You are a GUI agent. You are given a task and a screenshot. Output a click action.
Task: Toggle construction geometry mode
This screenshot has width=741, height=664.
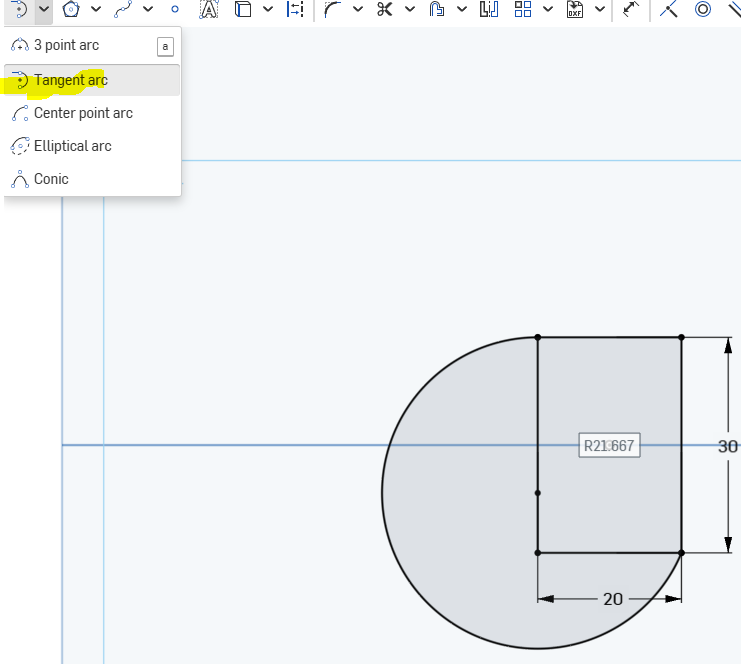[x=294, y=10]
